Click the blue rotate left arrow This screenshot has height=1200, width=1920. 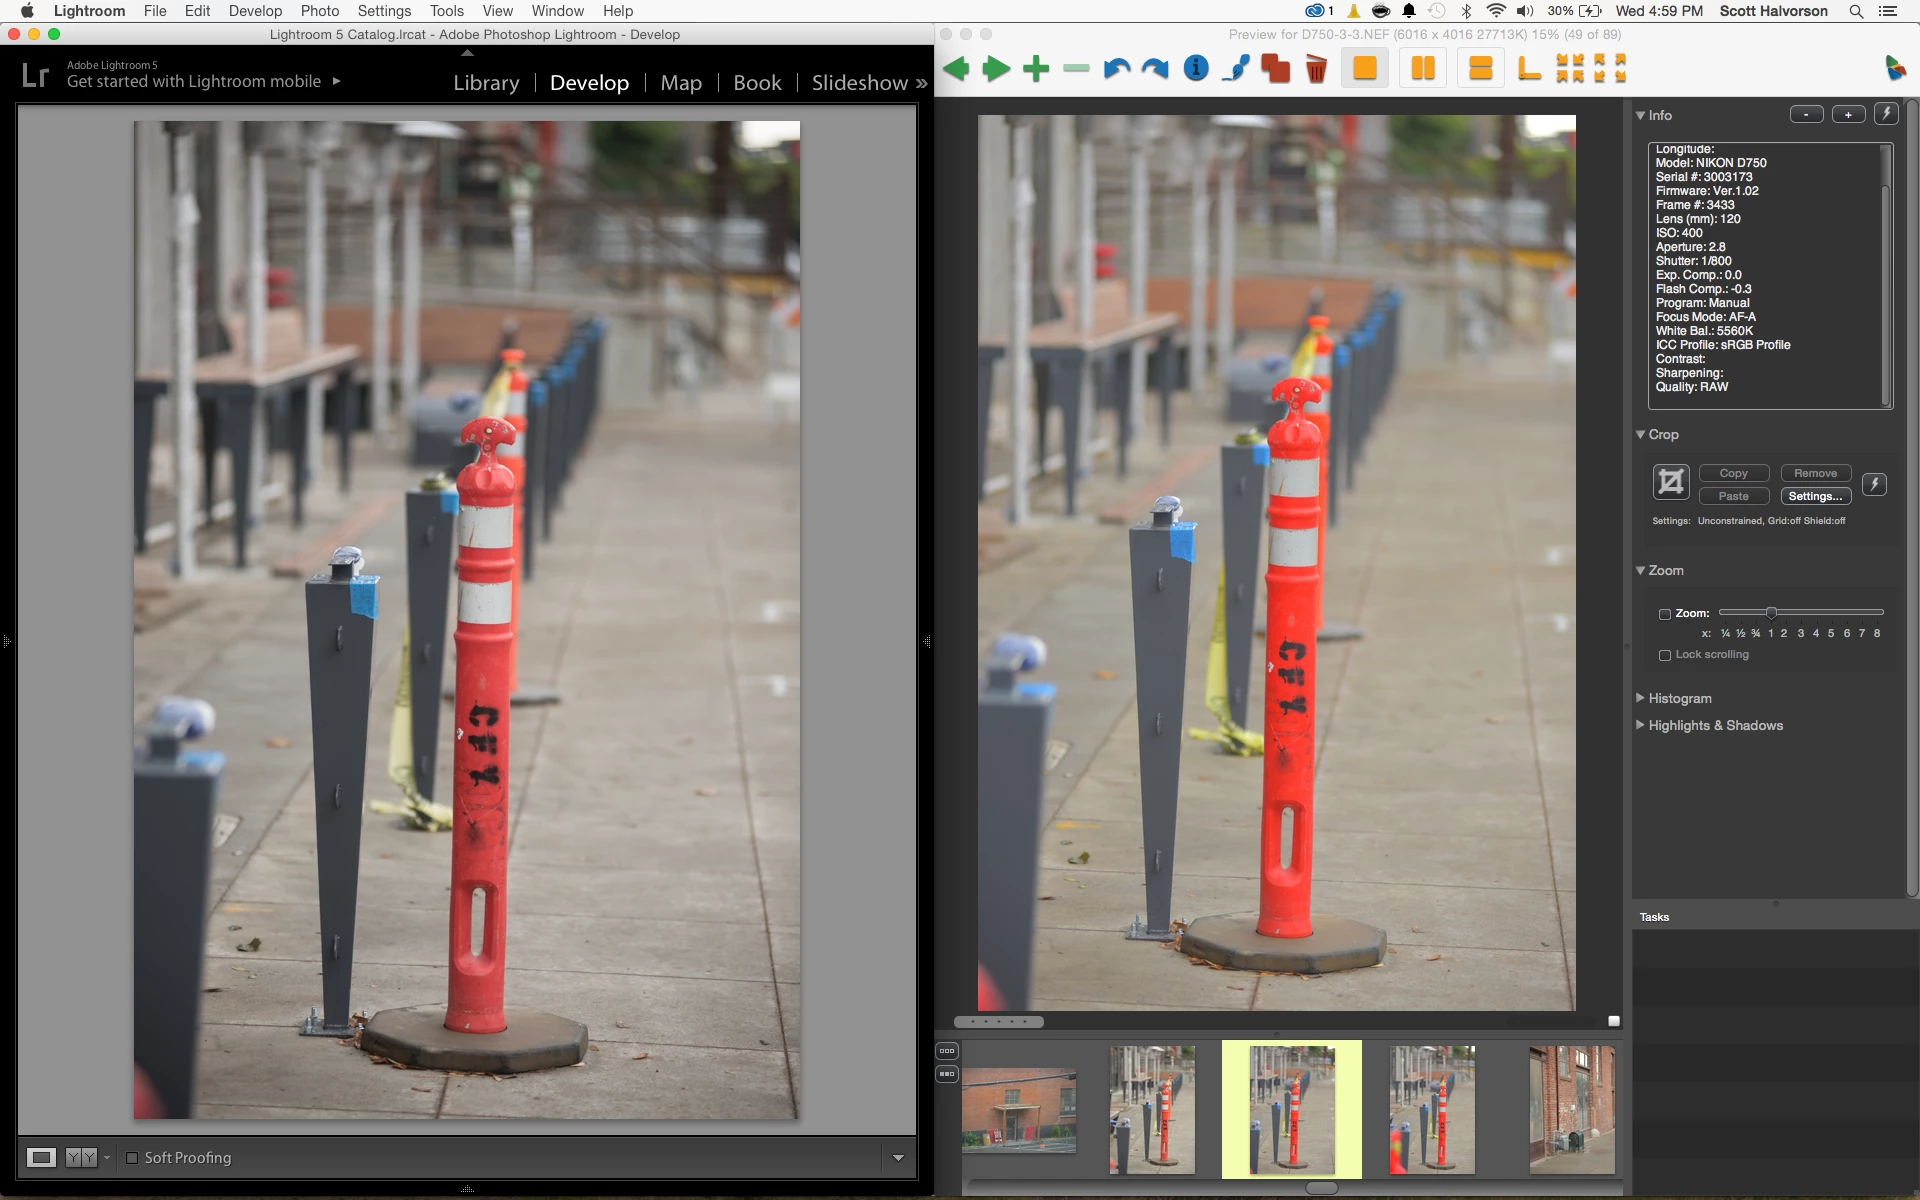coord(1116,69)
